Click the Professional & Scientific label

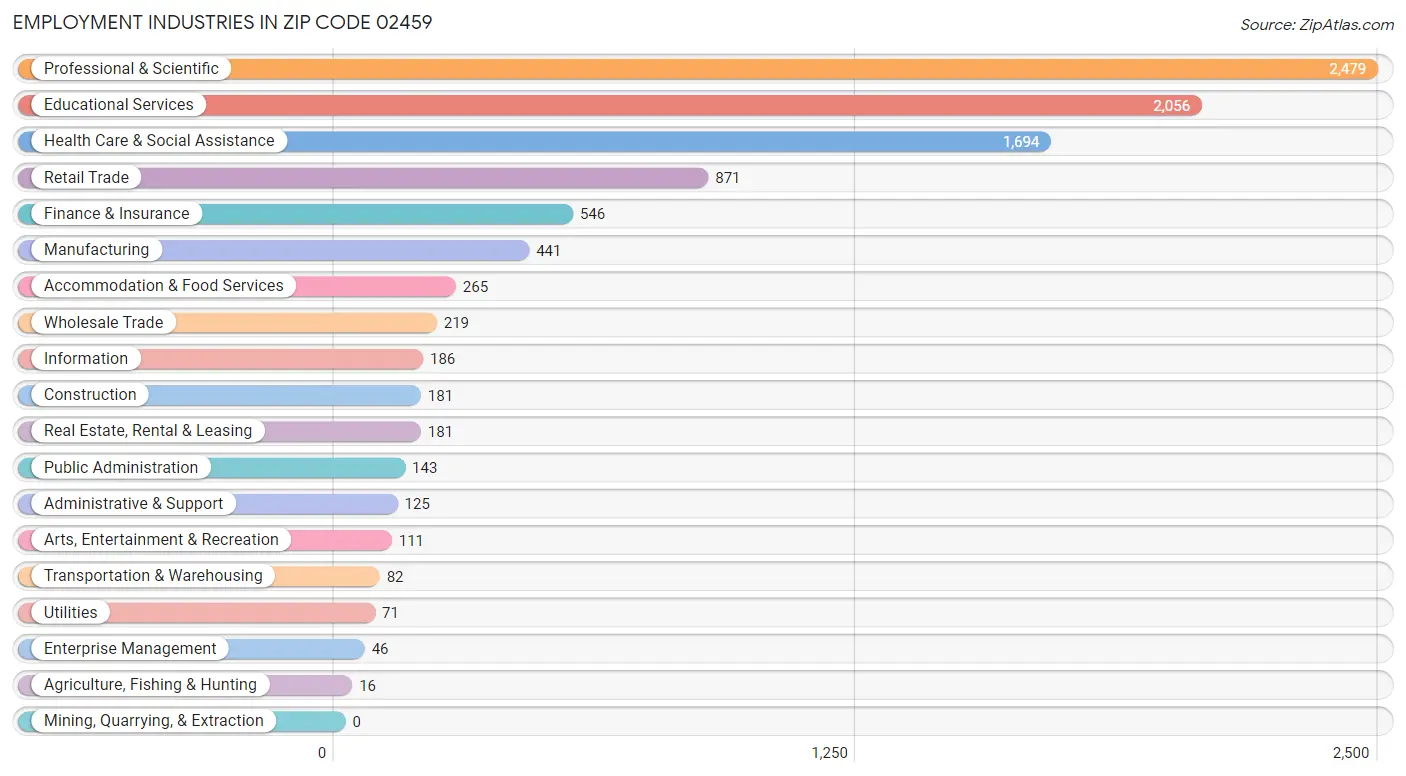[x=131, y=69]
